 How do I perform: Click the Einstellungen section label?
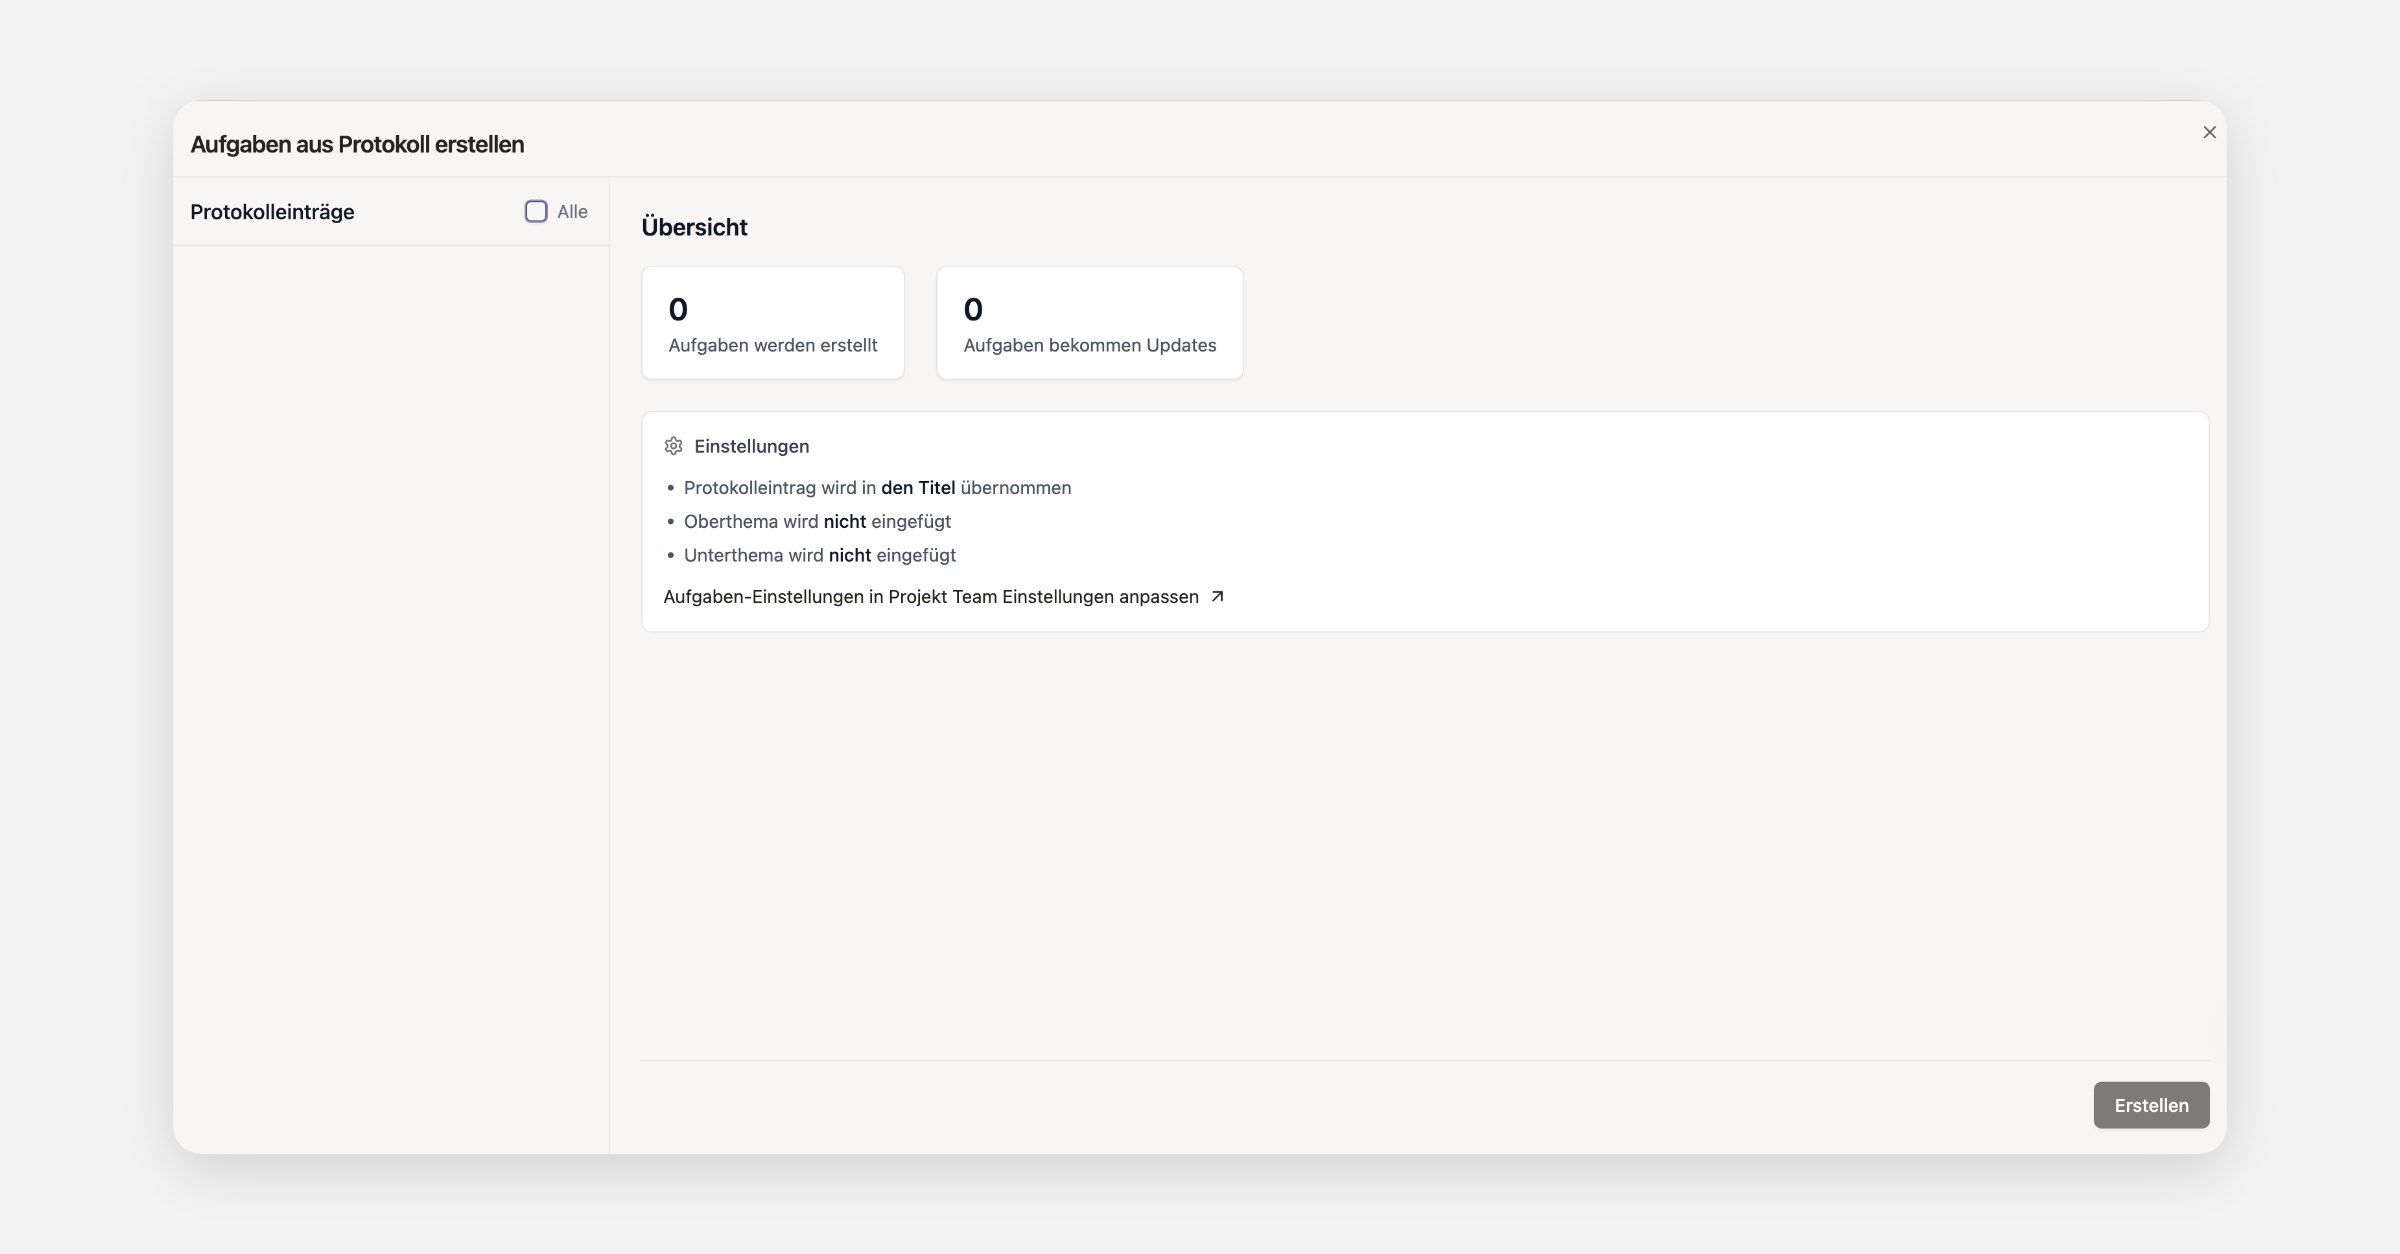751,446
